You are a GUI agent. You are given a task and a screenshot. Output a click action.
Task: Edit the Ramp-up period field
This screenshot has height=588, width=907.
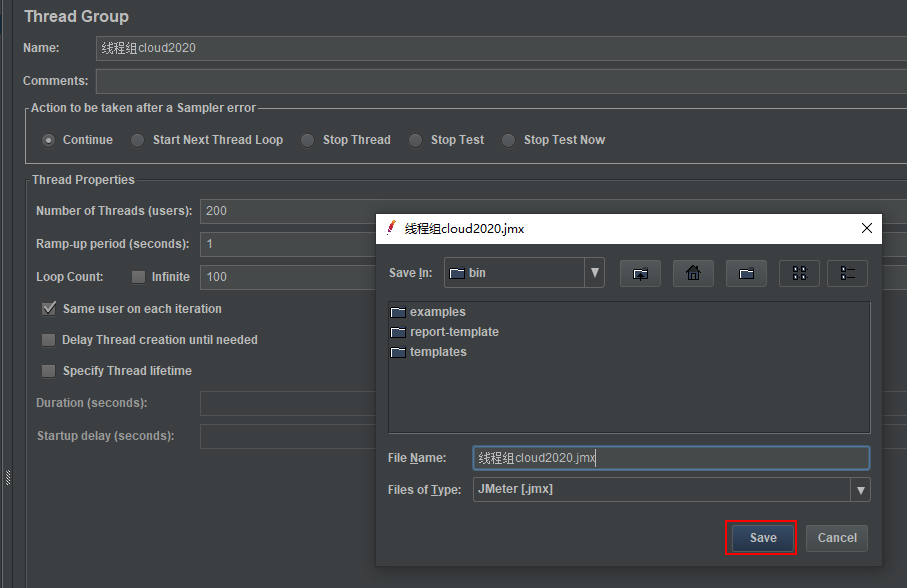[x=288, y=244]
